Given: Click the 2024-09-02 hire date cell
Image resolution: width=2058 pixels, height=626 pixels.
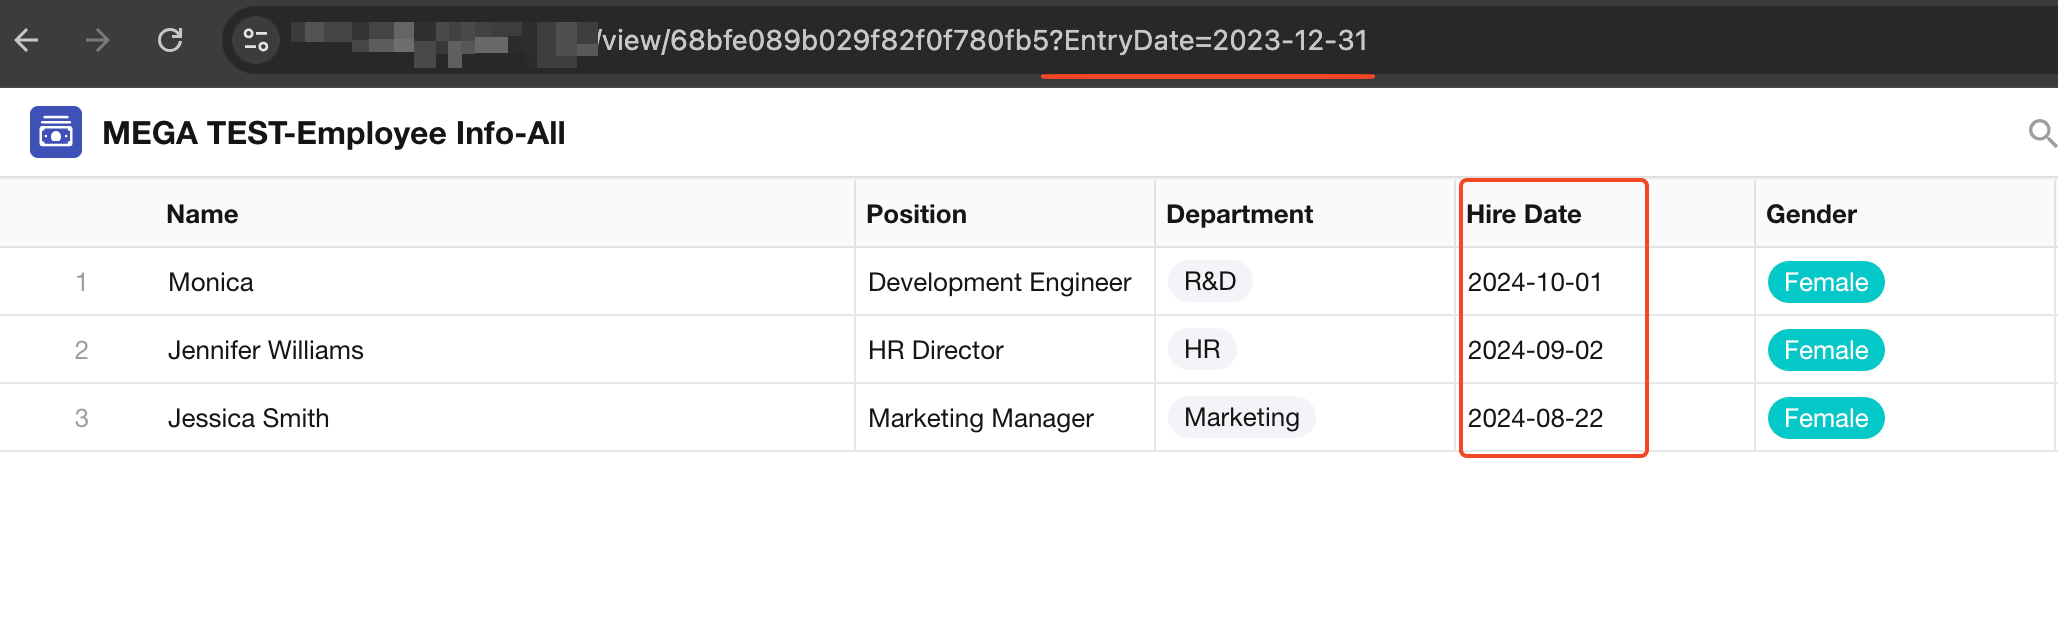Looking at the screenshot, I should point(1535,350).
